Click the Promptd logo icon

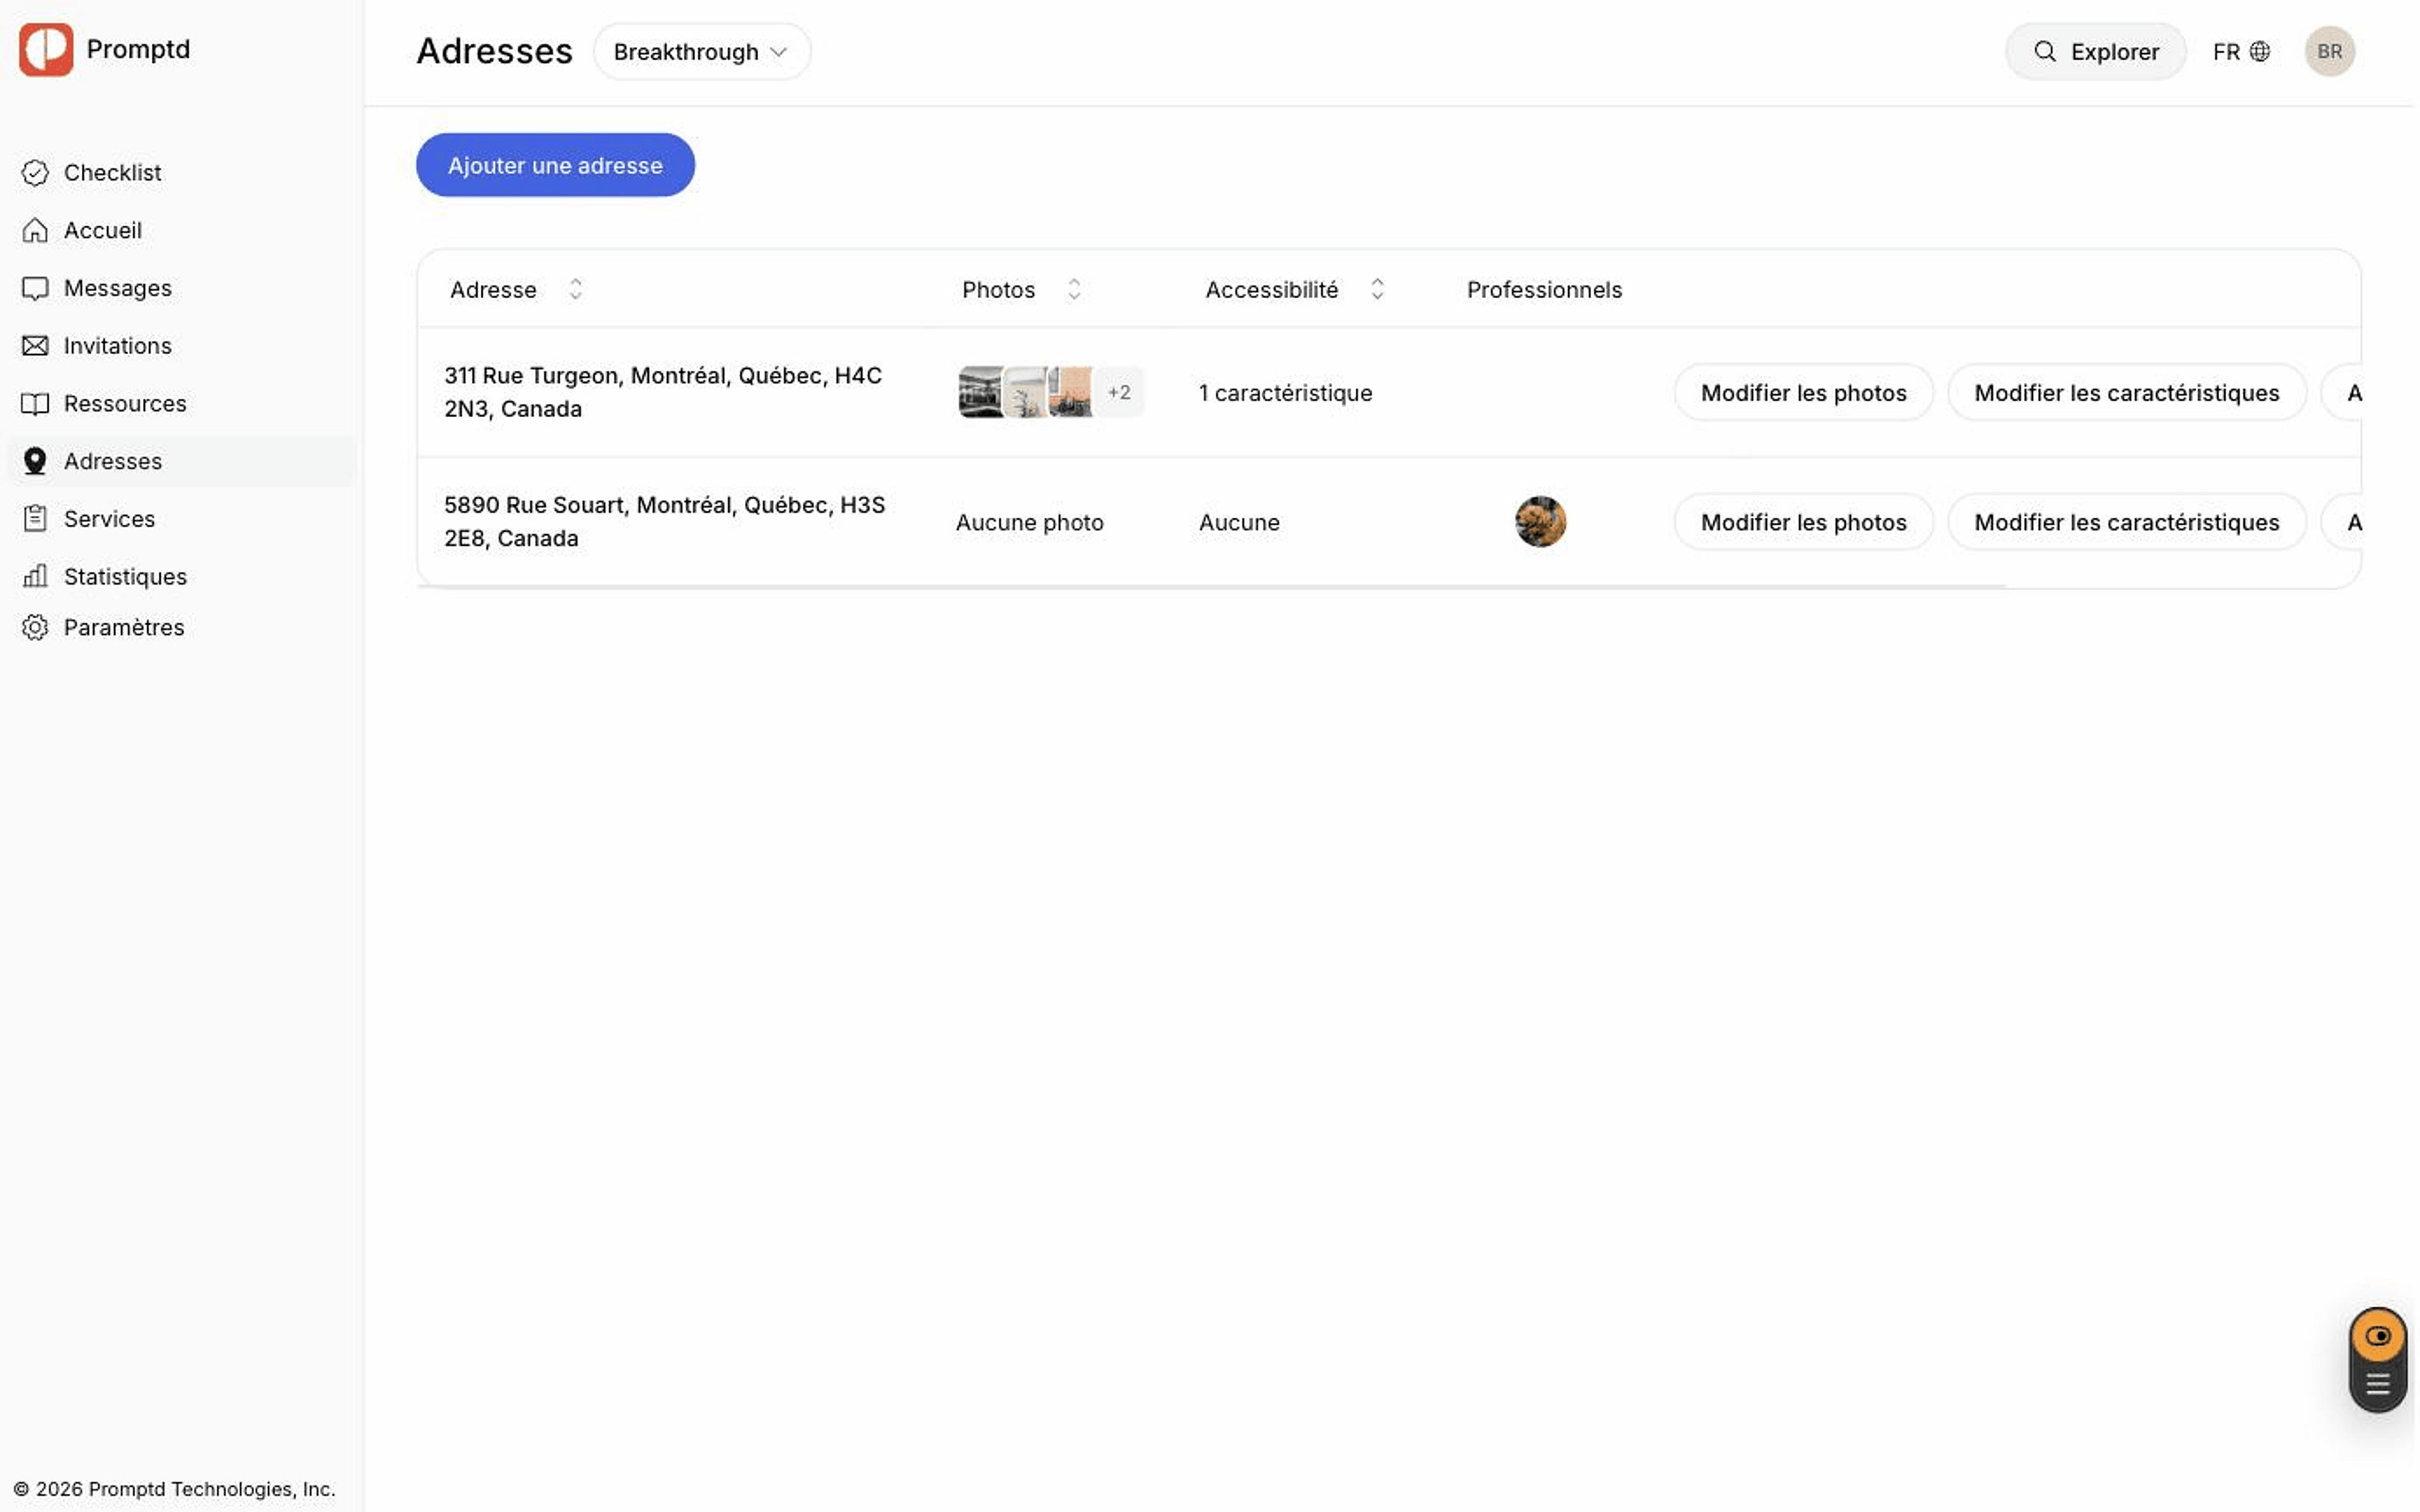(46, 49)
